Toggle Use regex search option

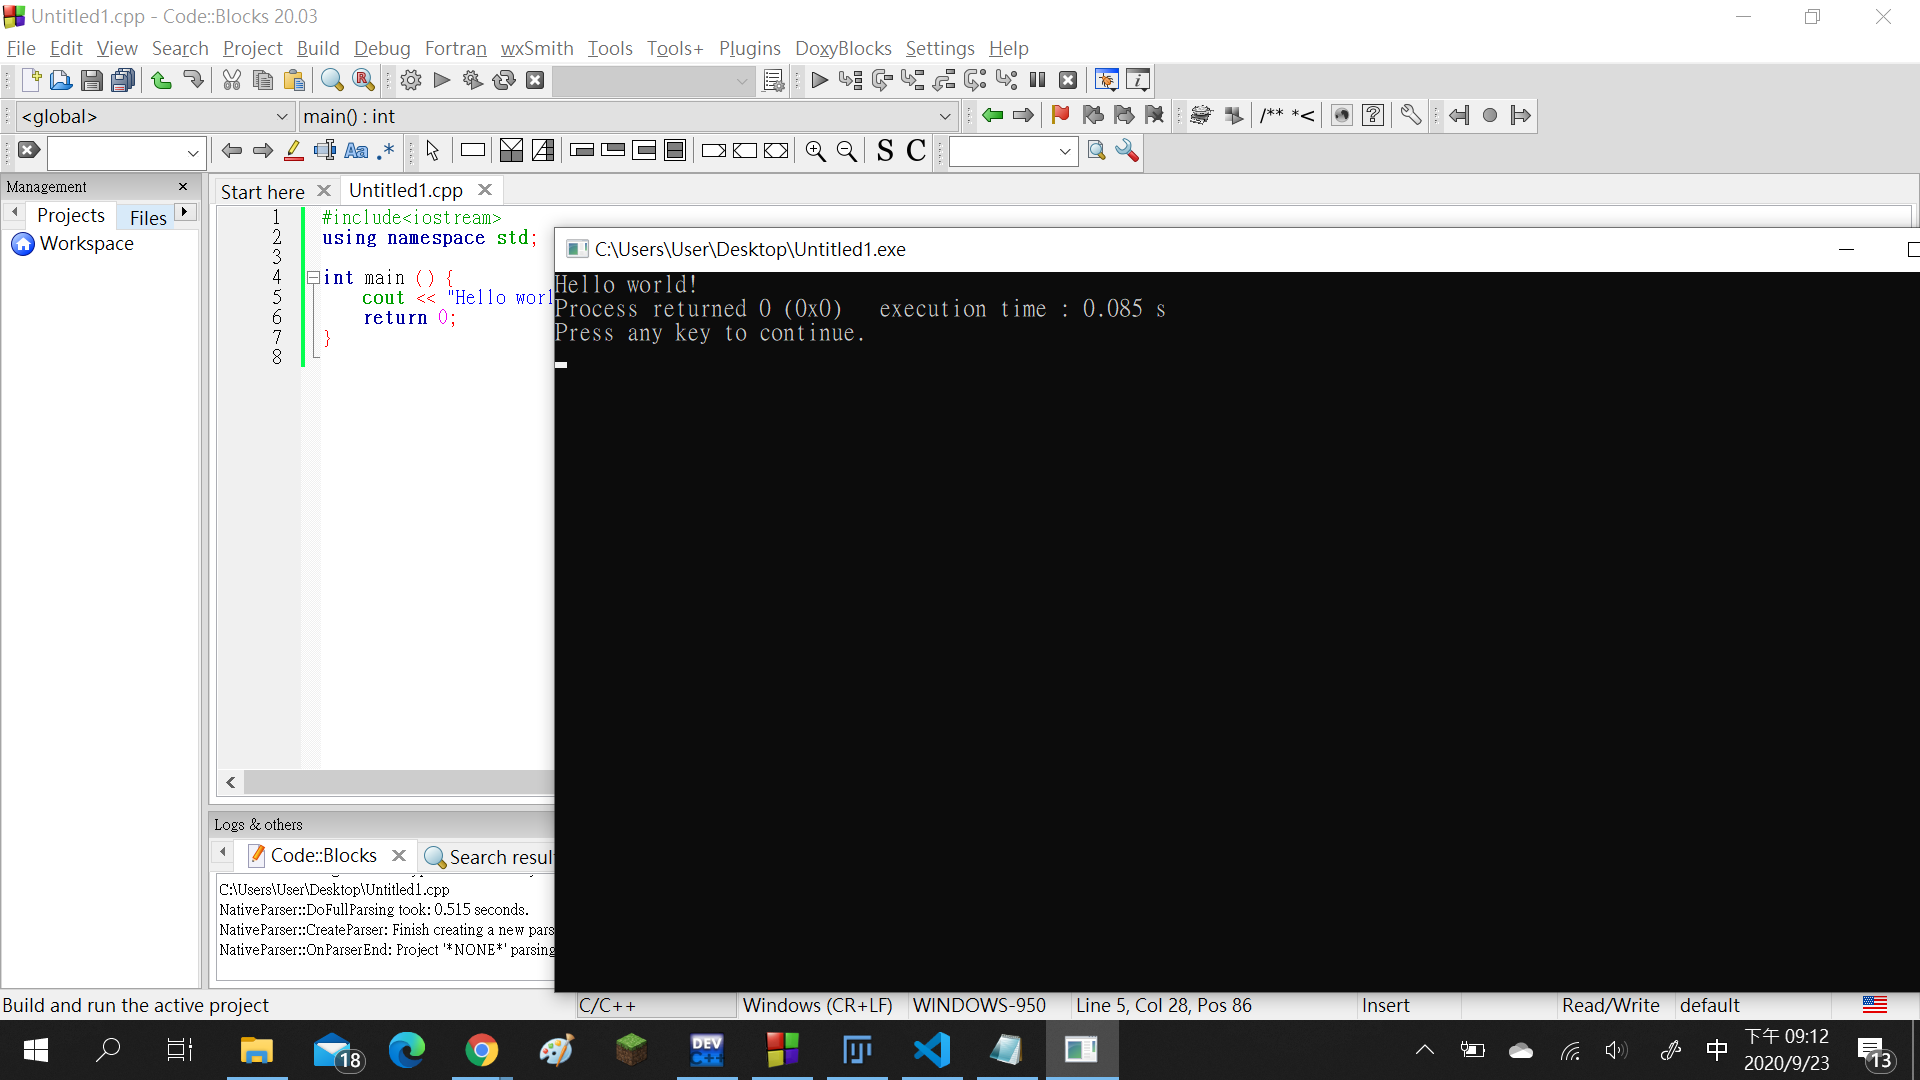[386, 151]
